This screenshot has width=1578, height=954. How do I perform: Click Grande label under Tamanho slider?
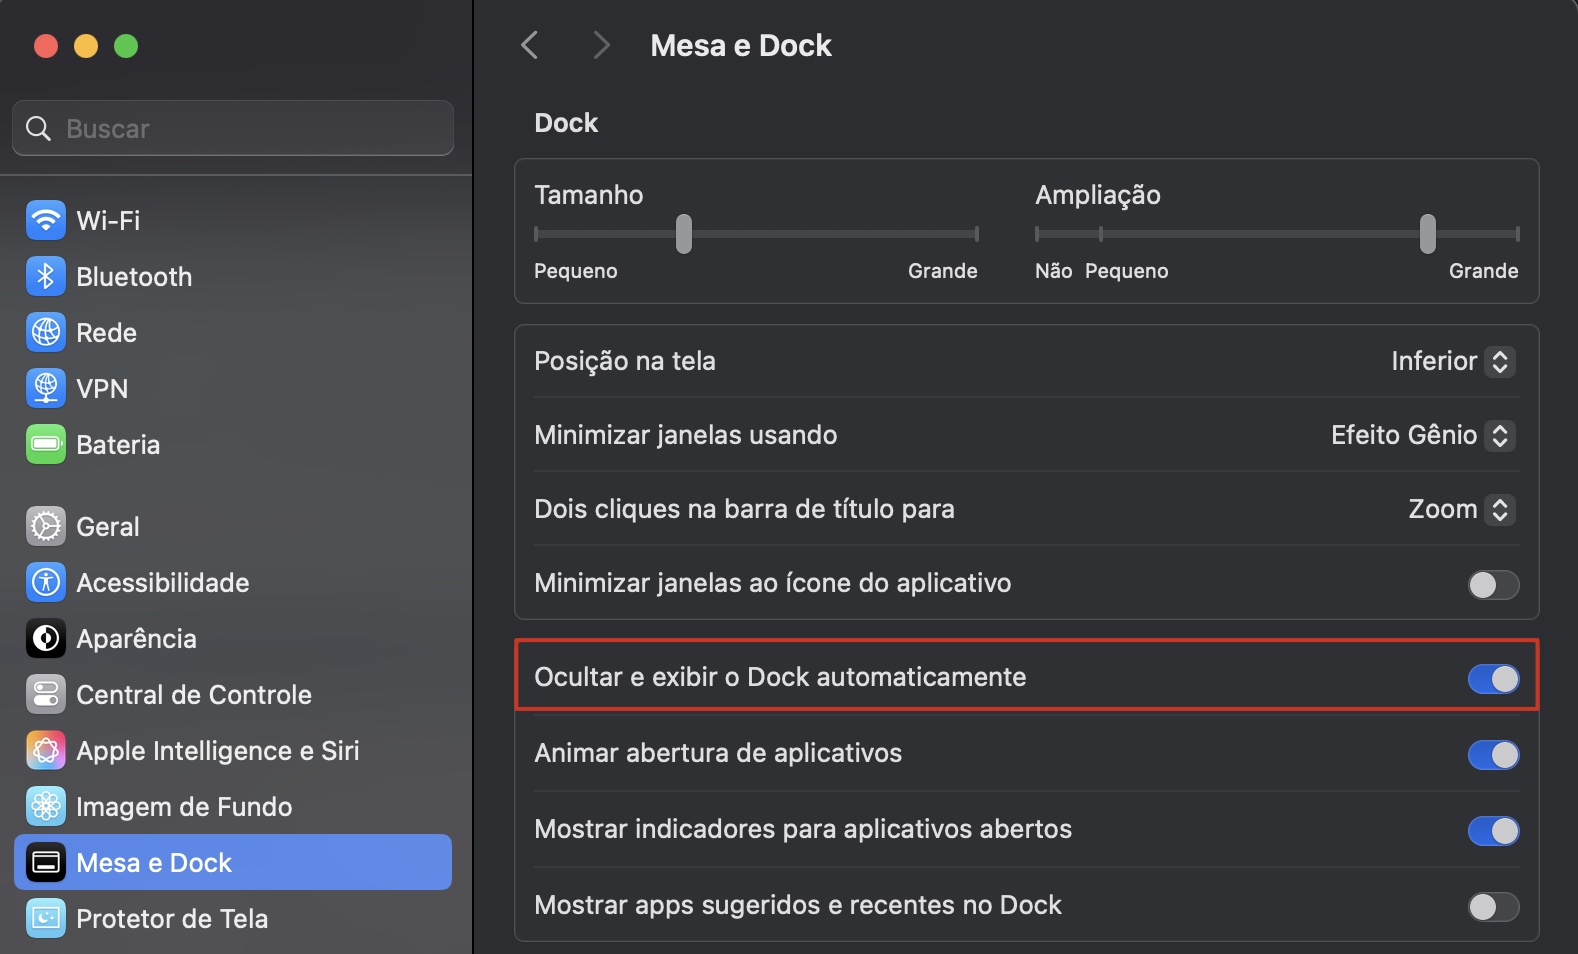[x=943, y=271]
